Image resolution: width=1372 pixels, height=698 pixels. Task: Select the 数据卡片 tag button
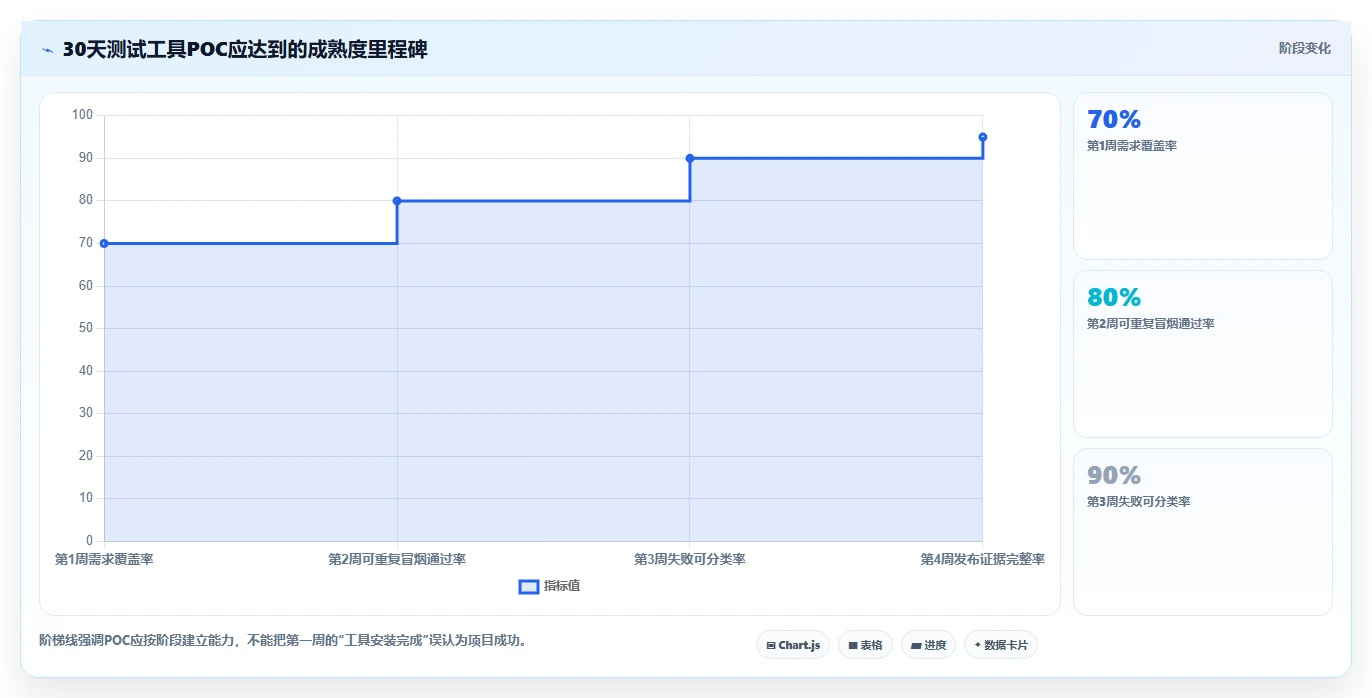pyautogui.click(x=1000, y=645)
